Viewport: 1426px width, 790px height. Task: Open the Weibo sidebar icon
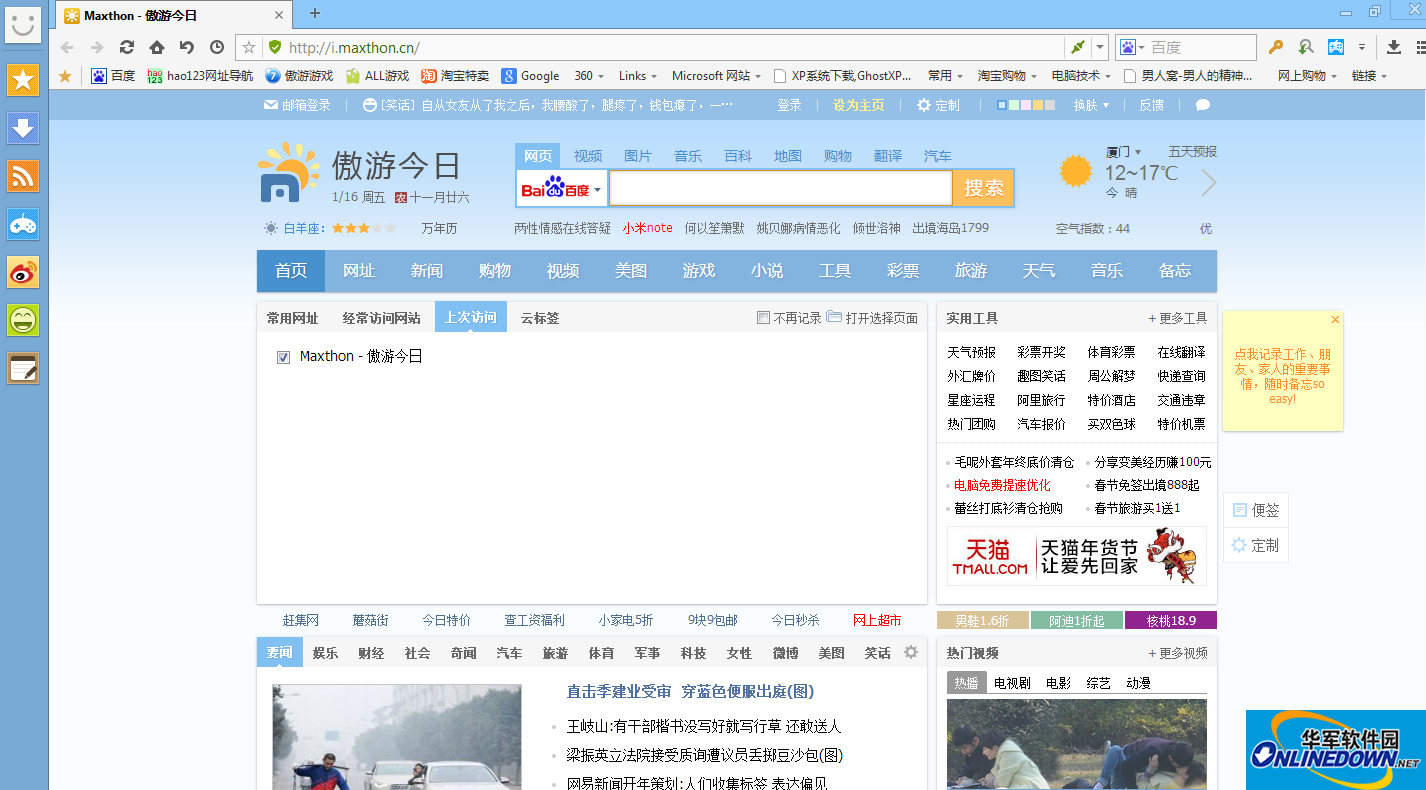[23, 272]
